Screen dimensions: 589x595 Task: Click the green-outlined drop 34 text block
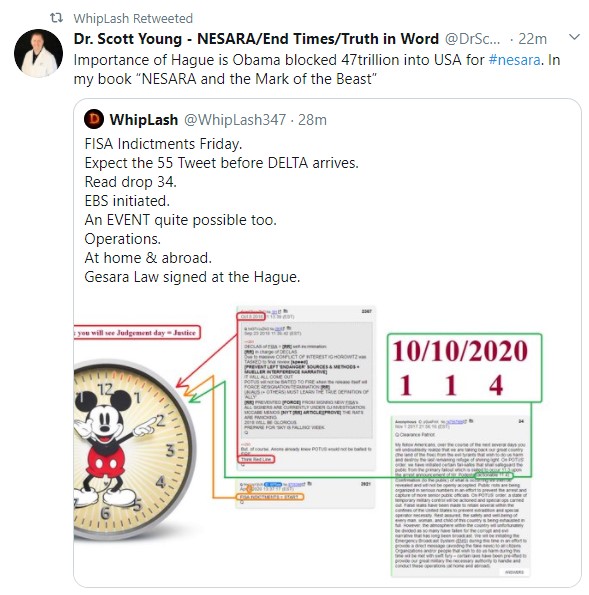pos(460,497)
